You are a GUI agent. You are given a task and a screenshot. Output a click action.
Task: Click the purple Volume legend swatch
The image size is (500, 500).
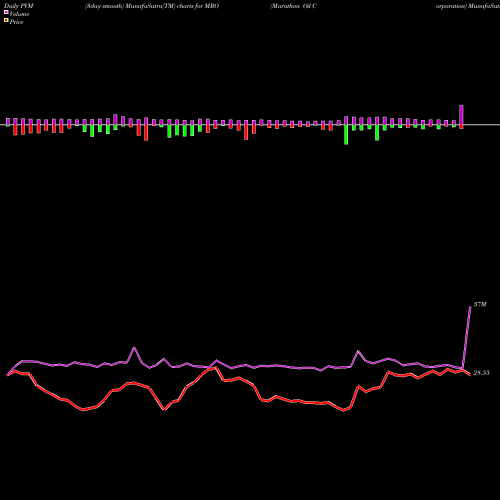coord(6,12)
